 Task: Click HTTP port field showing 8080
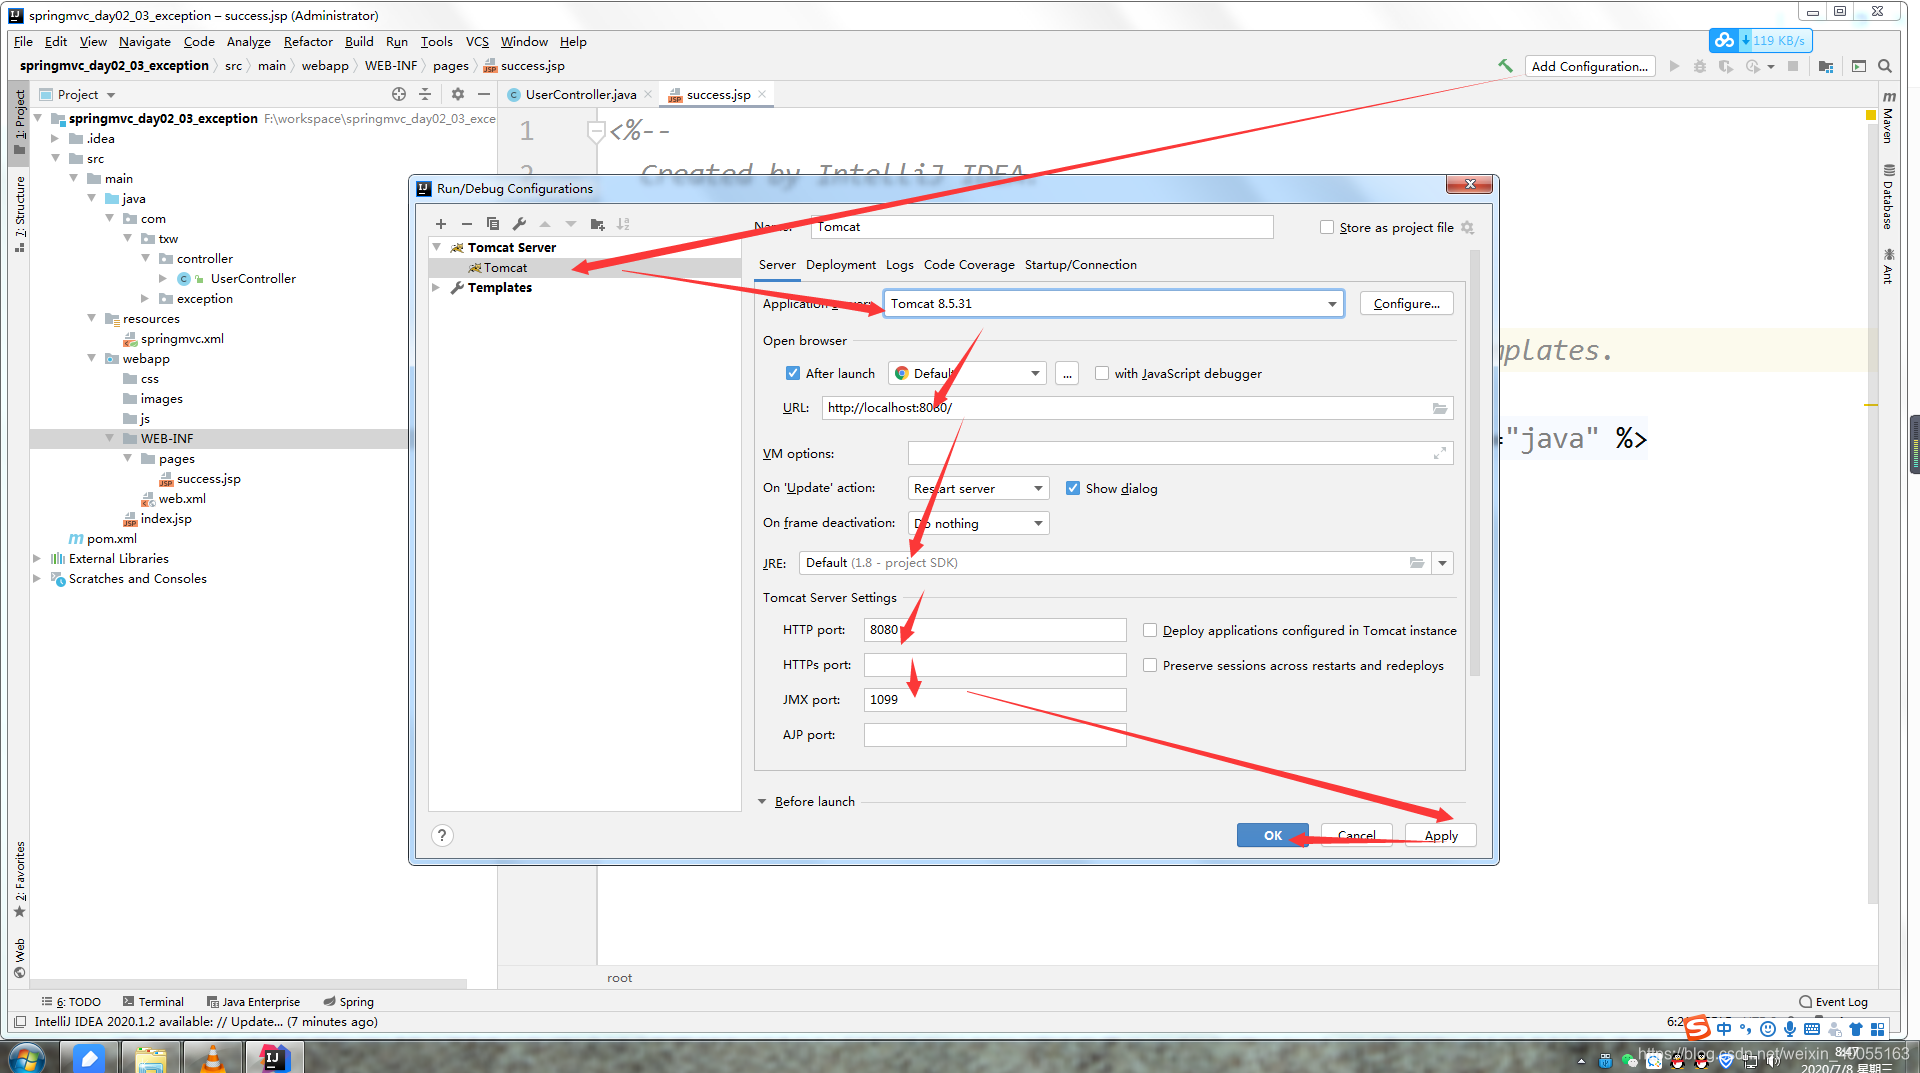pyautogui.click(x=995, y=630)
